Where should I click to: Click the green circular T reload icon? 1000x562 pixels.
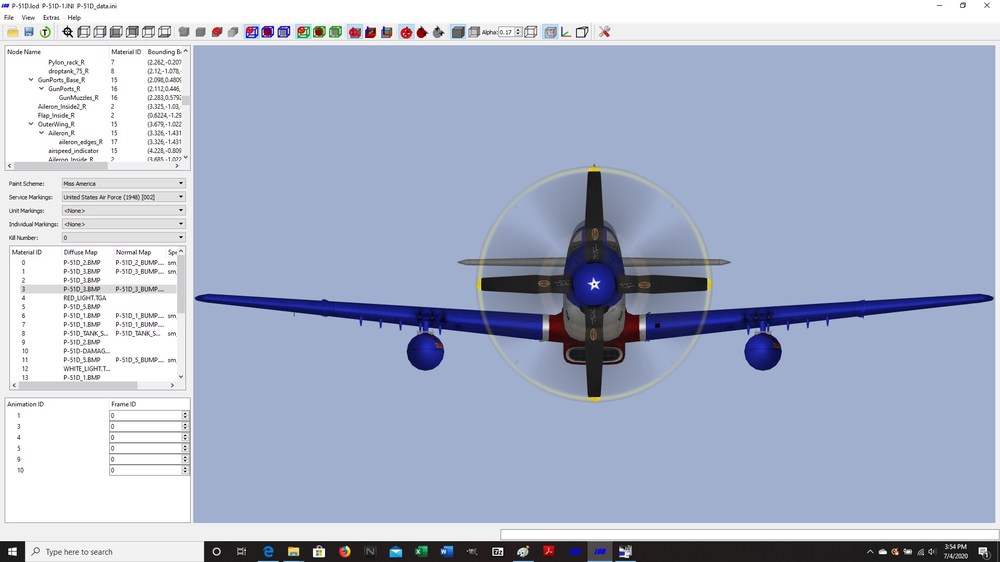coord(45,32)
